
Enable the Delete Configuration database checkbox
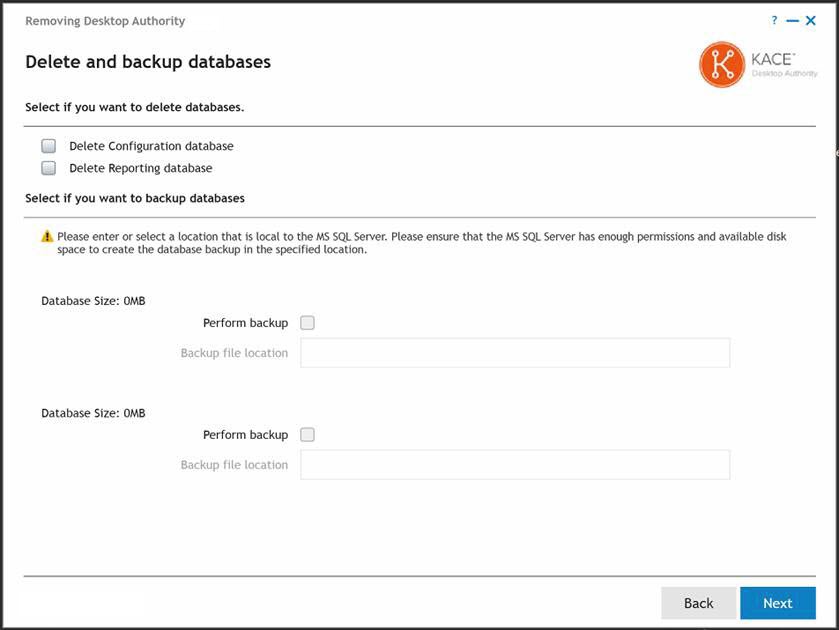click(49, 146)
